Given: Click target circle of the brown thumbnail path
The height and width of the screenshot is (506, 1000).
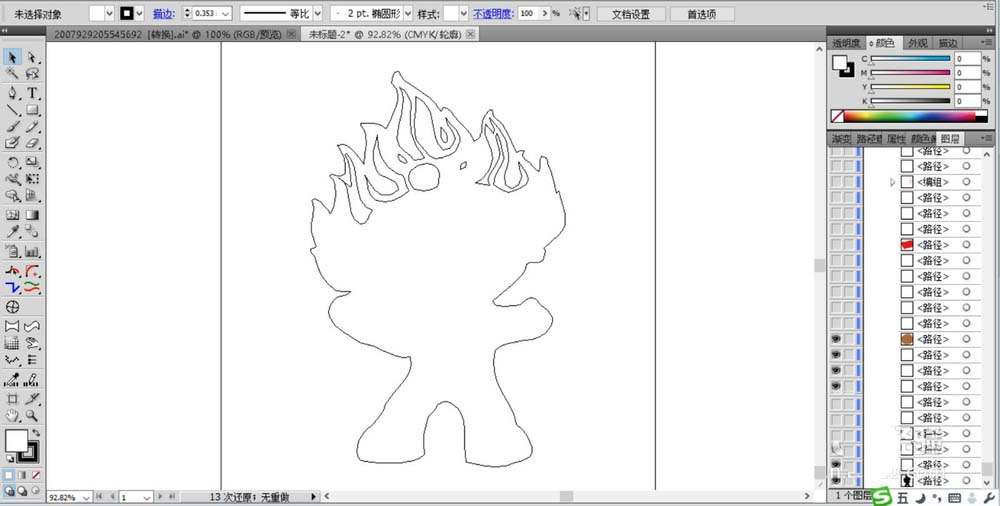Looking at the screenshot, I should [966, 339].
